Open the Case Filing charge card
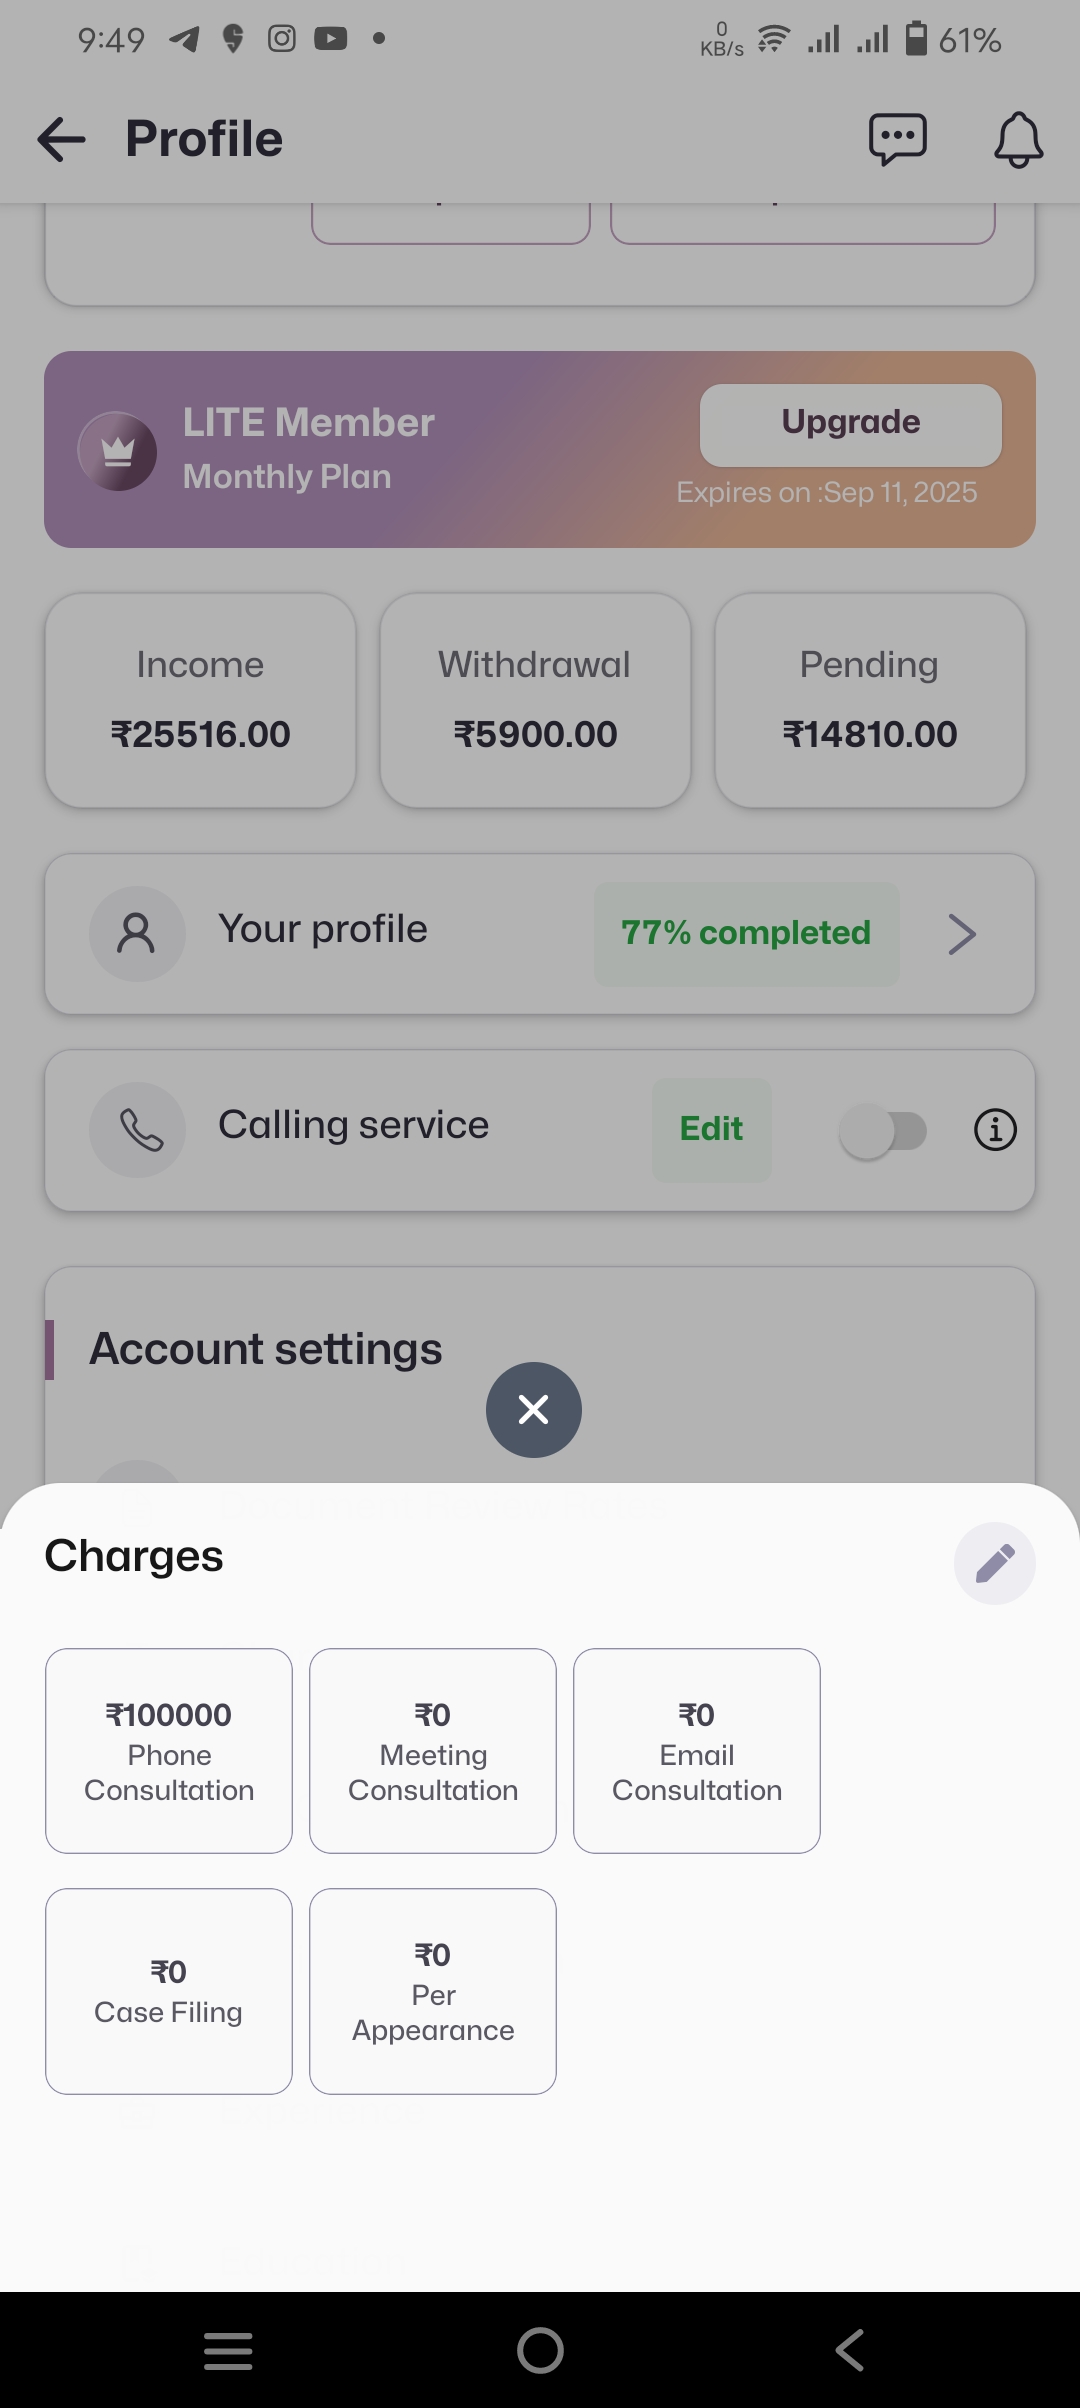This screenshot has width=1080, height=2408. pyautogui.click(x=169, y=1990)
